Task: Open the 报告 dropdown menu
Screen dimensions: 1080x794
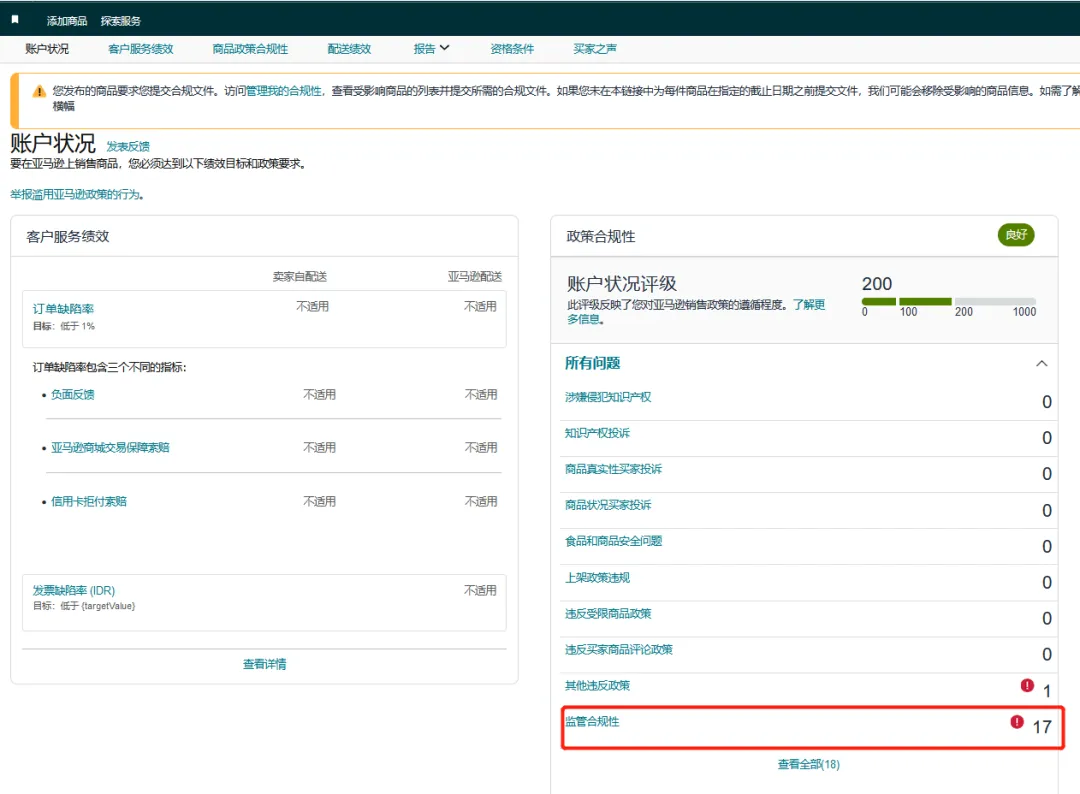Action: [430, 47]
